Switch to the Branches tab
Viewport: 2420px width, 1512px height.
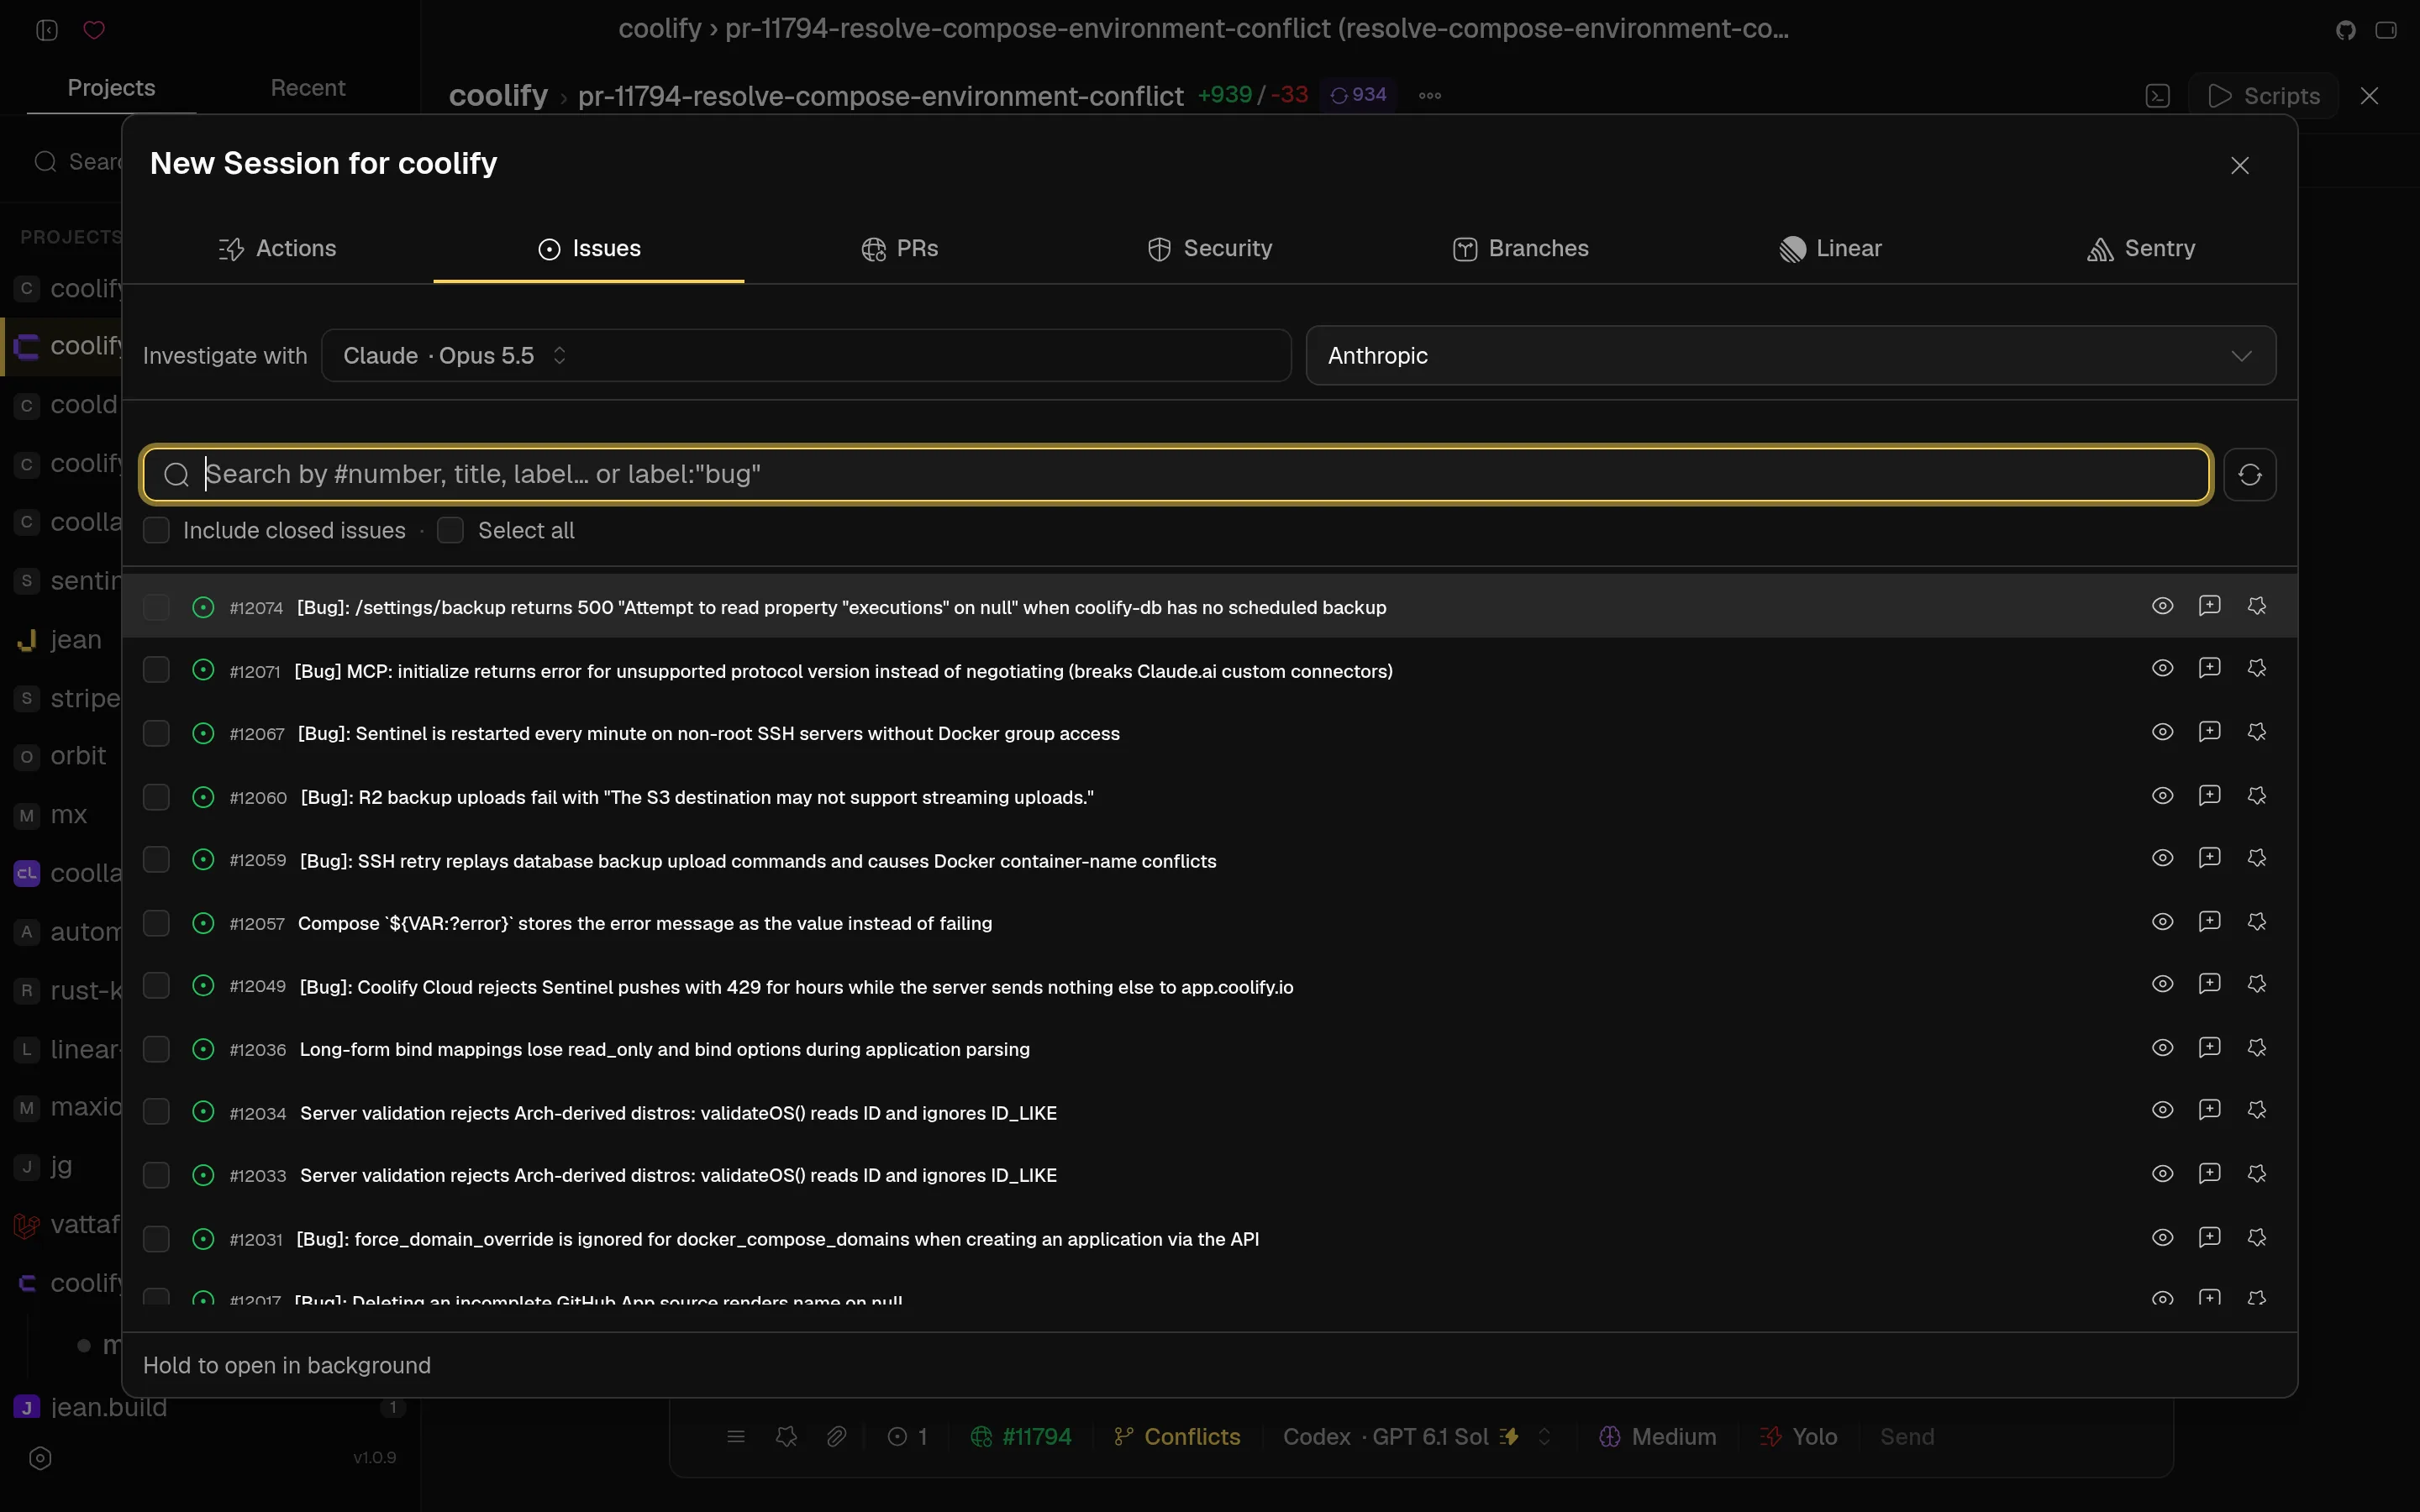1521,249
